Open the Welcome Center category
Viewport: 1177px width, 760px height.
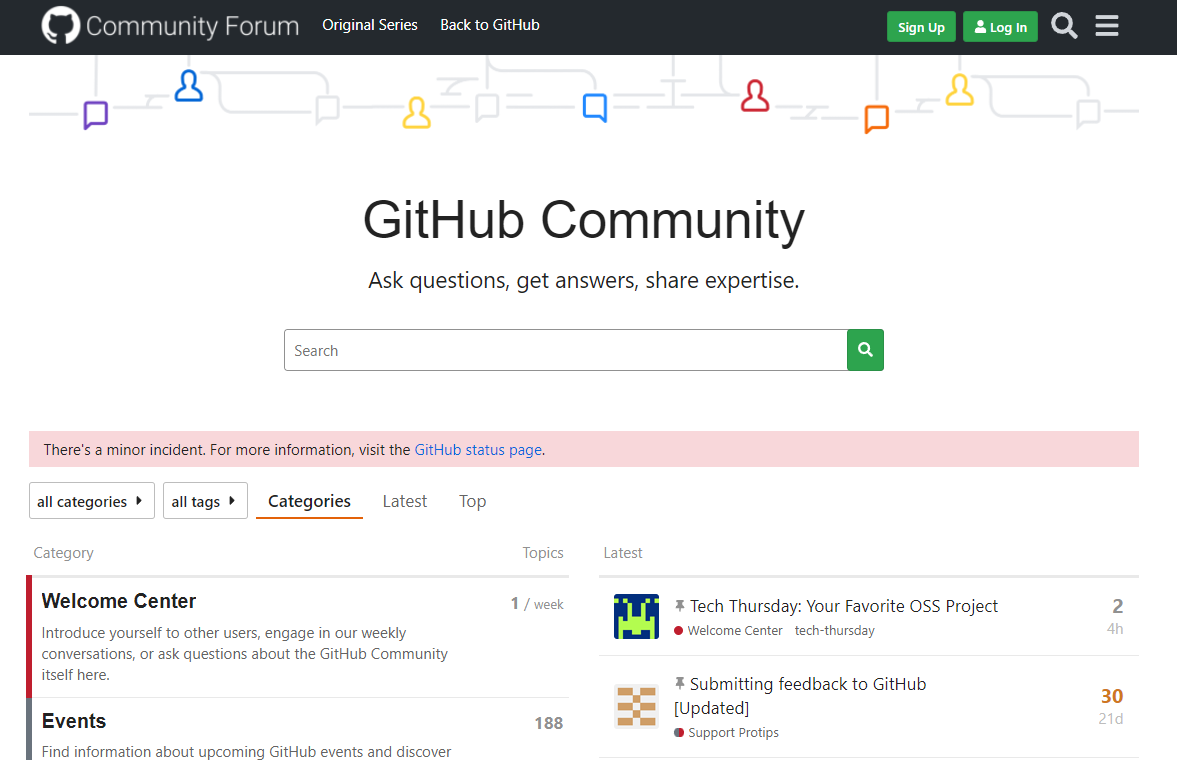119,601
